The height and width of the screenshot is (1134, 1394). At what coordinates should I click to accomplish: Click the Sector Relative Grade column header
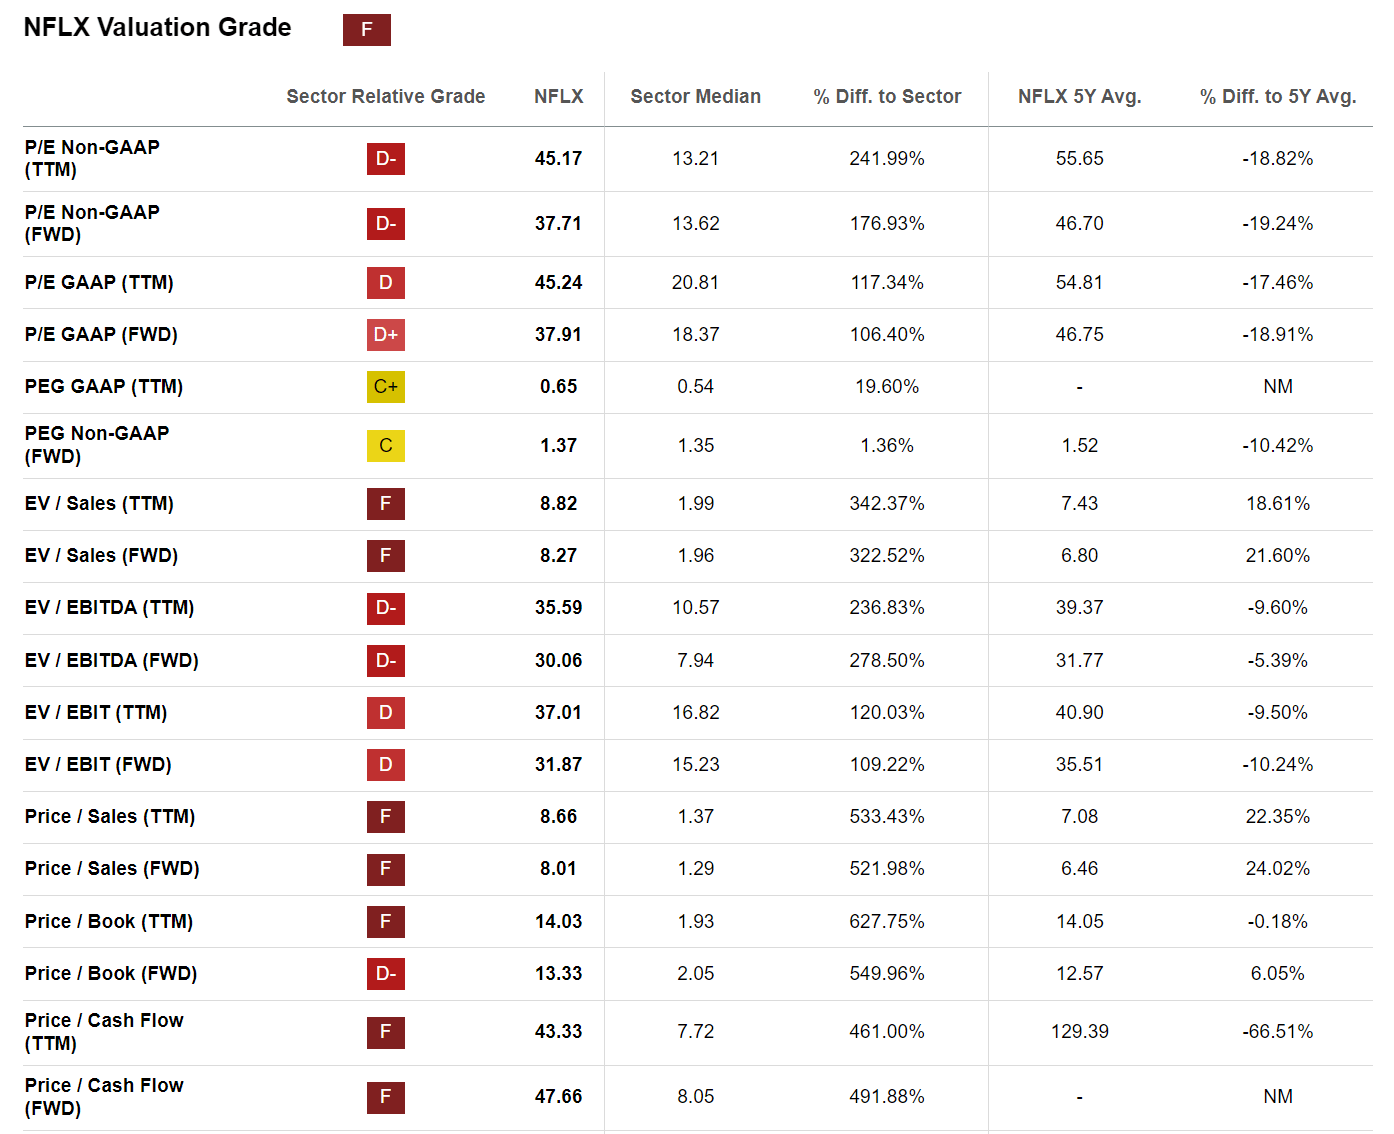pyautogui.click(x=385, y=97)
